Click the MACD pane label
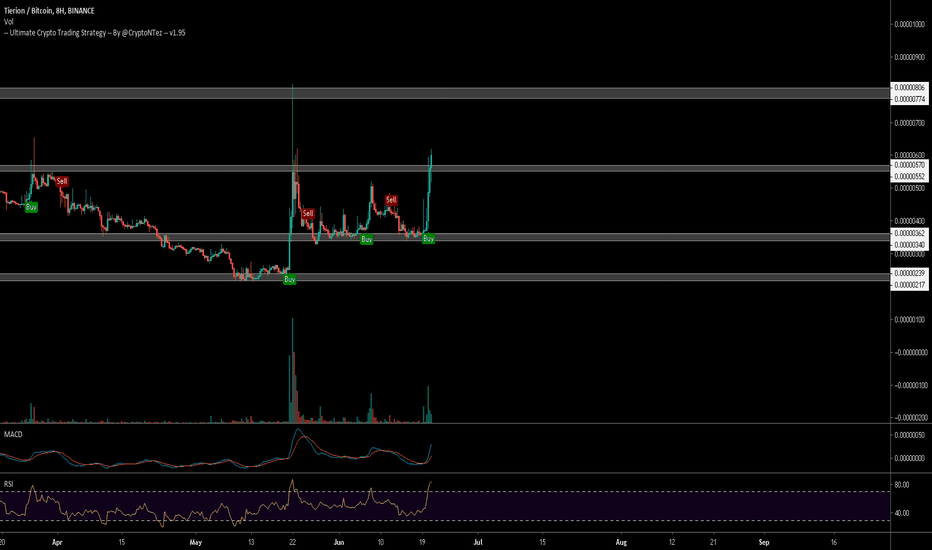Screen dimensions: 932x550 click(13, 435)
